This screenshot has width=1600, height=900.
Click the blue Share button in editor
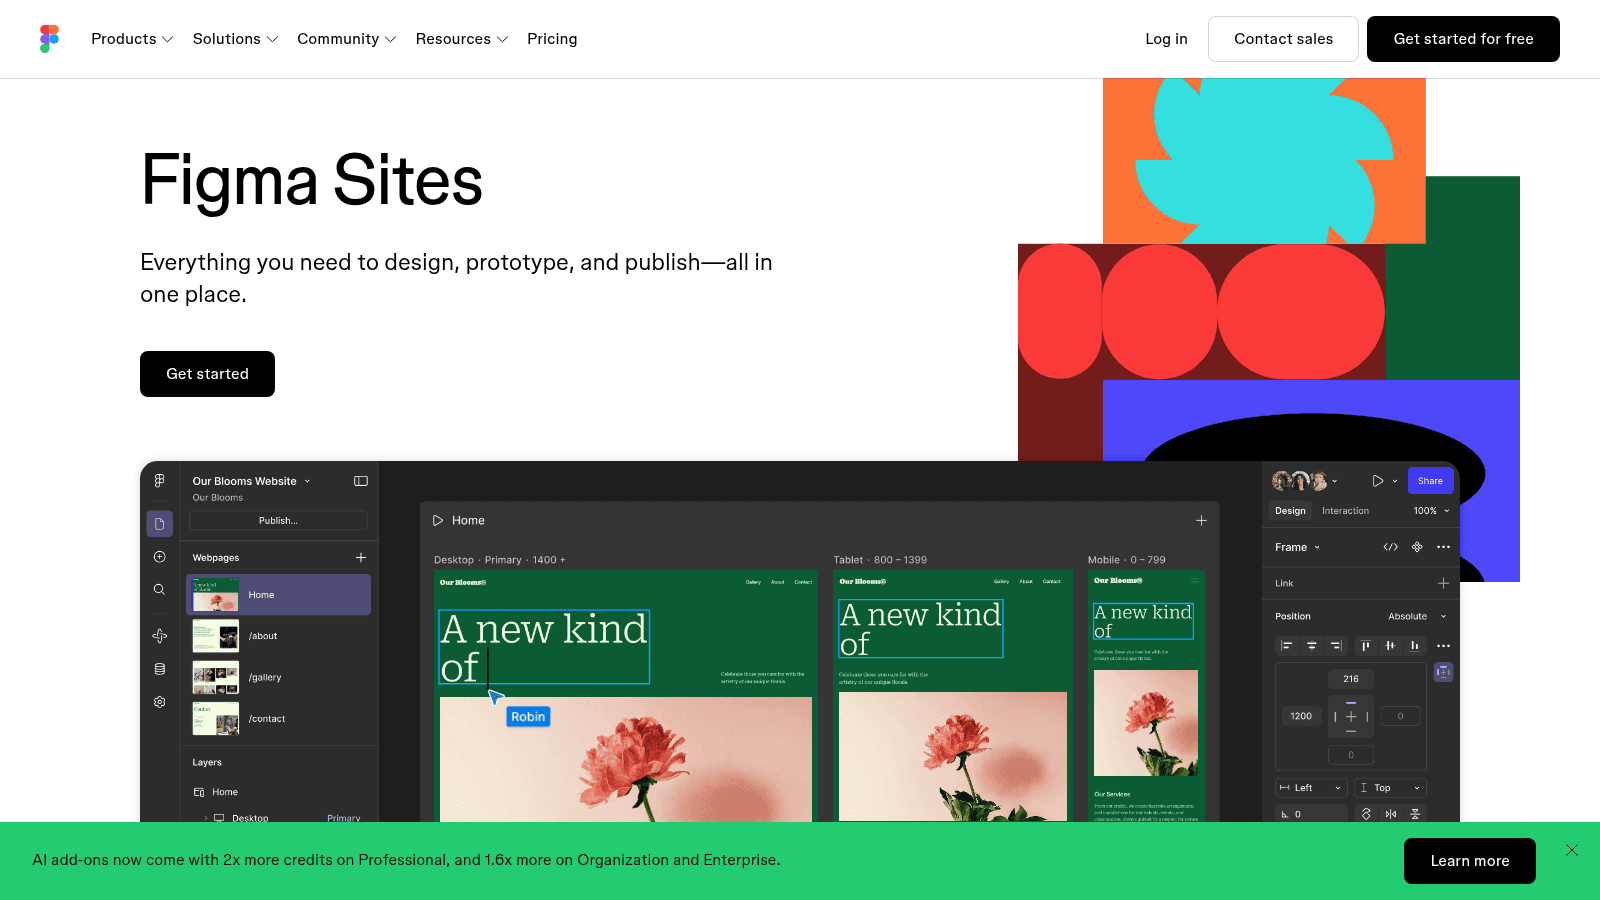point(1430,481)
